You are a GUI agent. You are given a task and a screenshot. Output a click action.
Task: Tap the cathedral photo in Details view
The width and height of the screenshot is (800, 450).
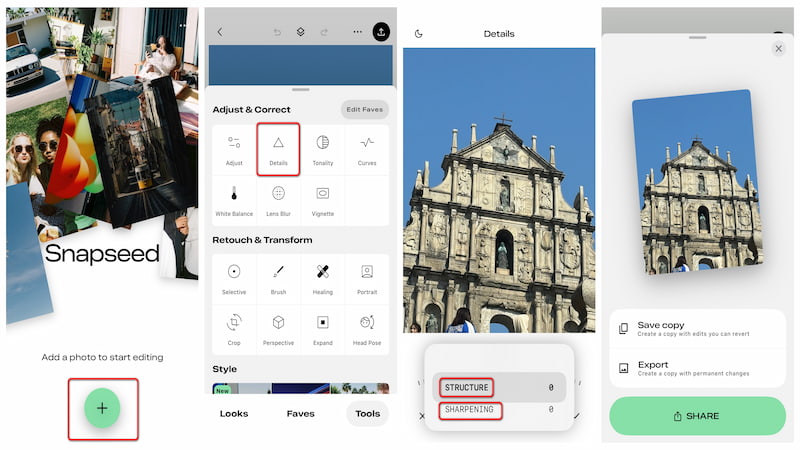(x=499, y=190)
